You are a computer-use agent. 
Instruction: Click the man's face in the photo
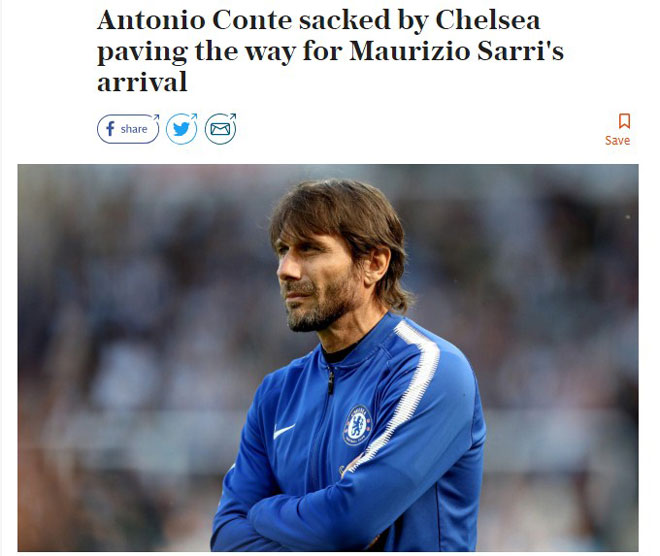pos(316,278)
